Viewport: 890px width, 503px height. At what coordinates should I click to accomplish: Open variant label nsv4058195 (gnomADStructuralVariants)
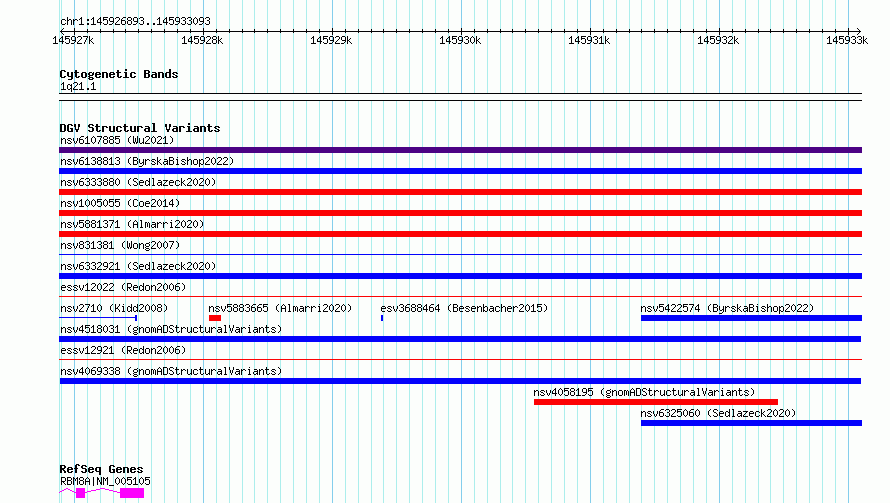[x=644, y=392]
